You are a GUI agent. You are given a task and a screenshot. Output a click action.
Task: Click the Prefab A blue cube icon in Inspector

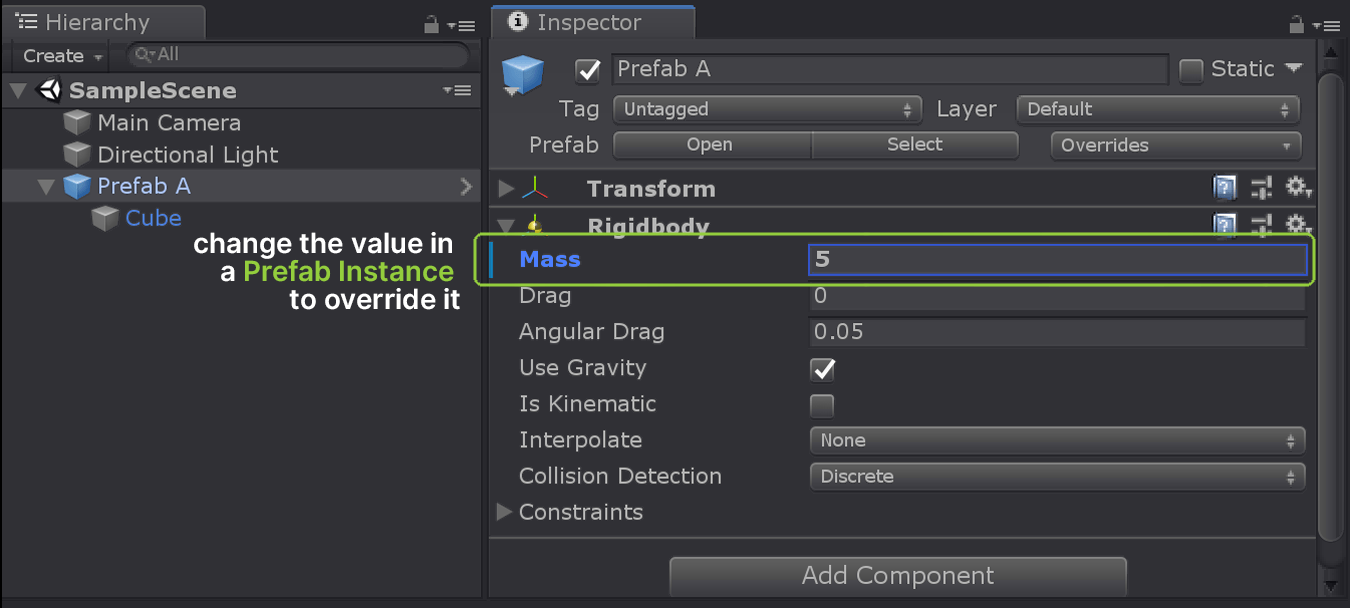[523, 75]
